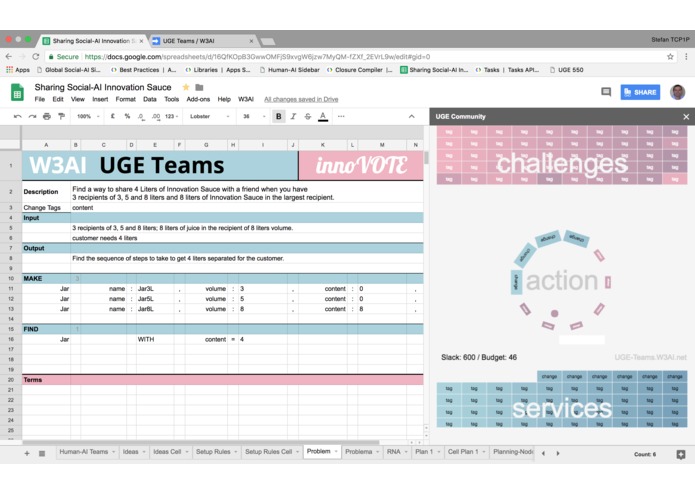Open the move-to-folder icon

199,87
